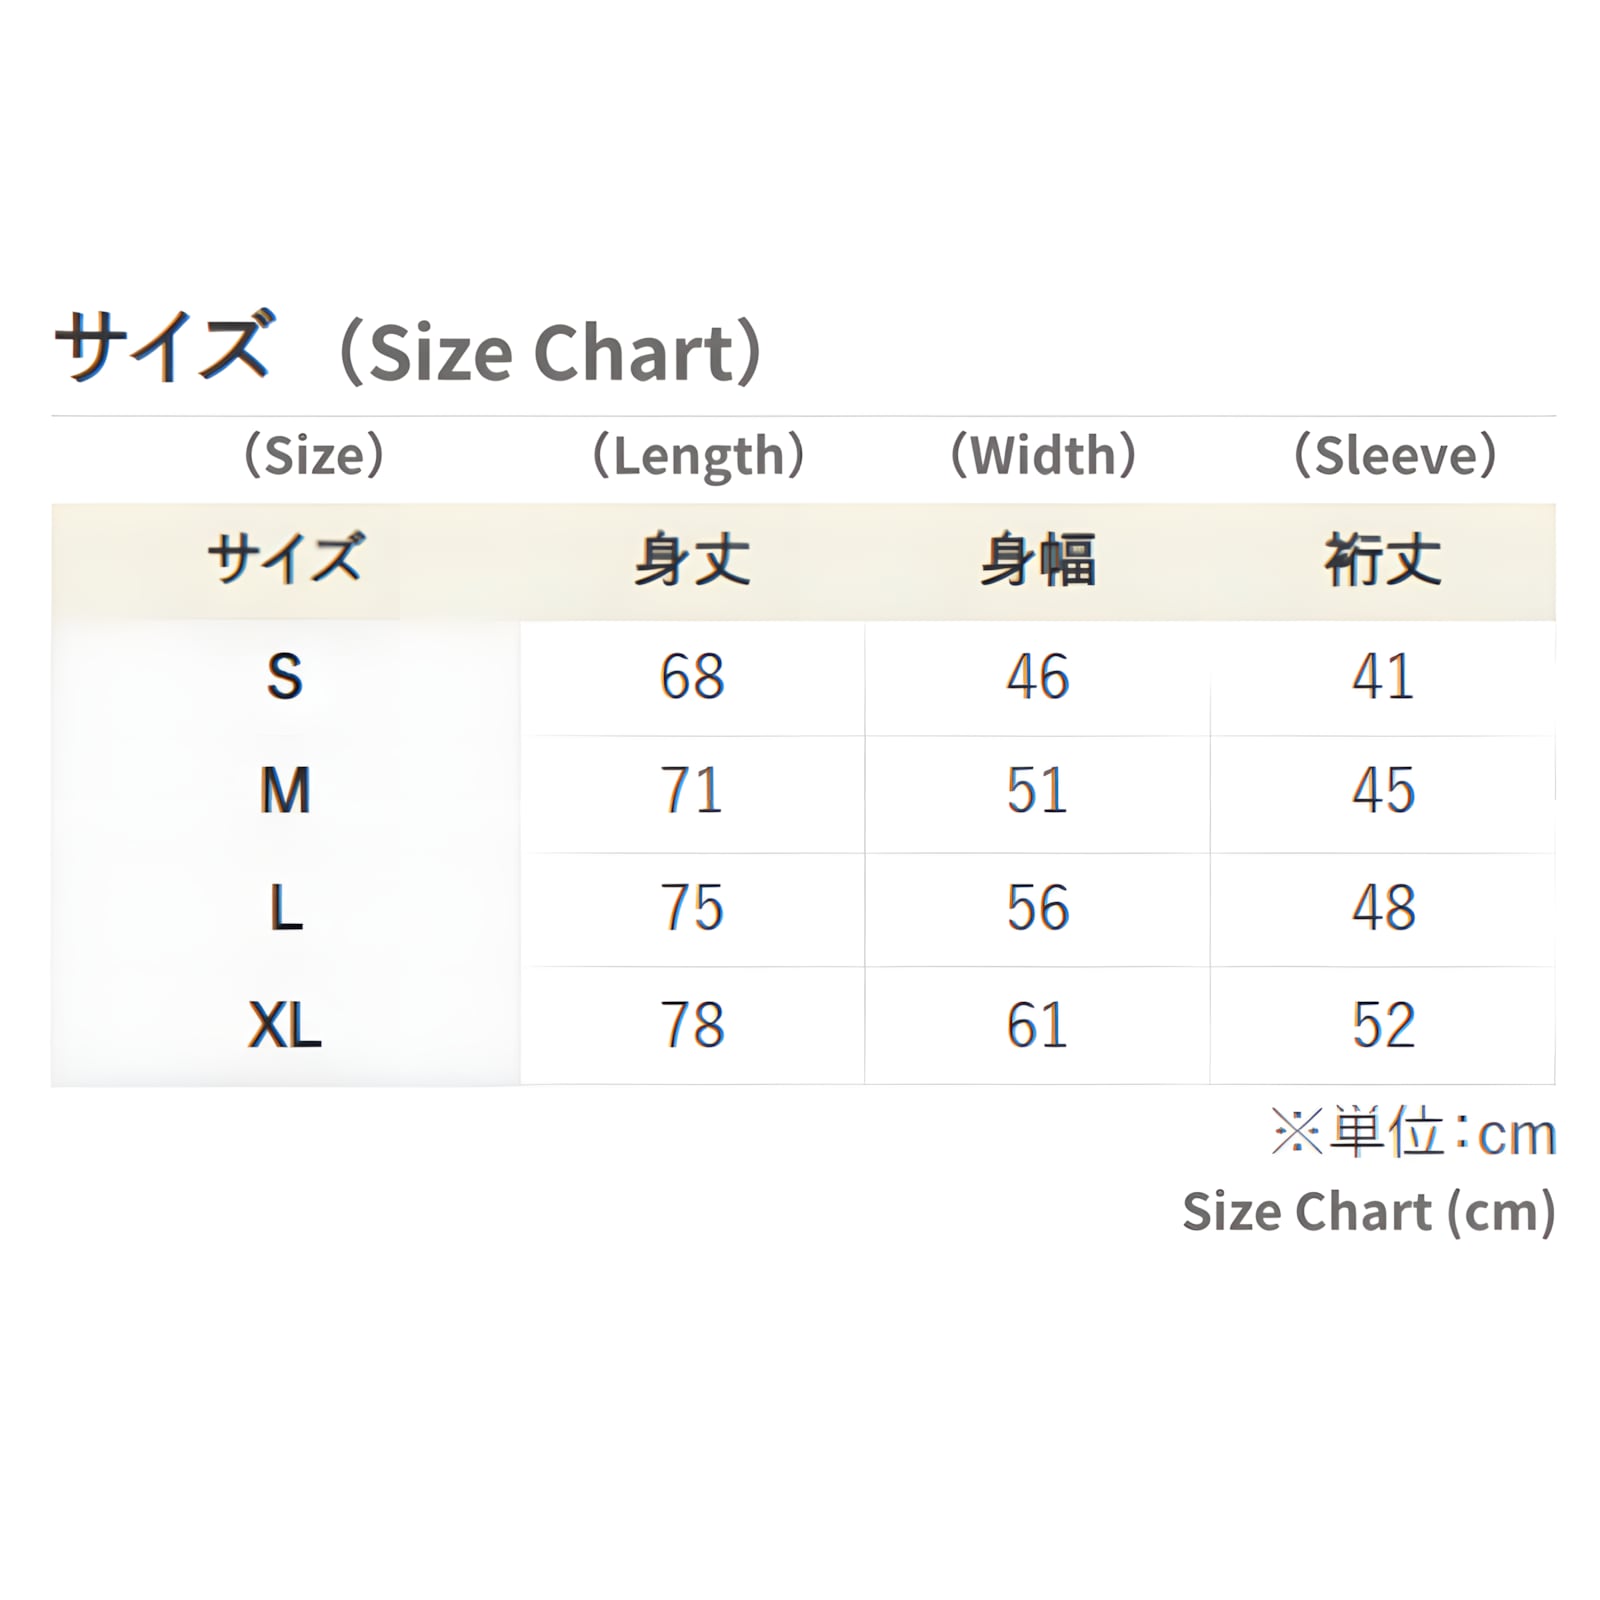Select the XL length value 78
Screen dimensions: 1600x1600
(x=692, y=1025)
